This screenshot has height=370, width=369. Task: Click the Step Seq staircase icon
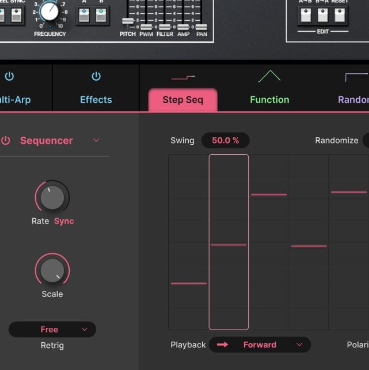(x=183, y=78)
